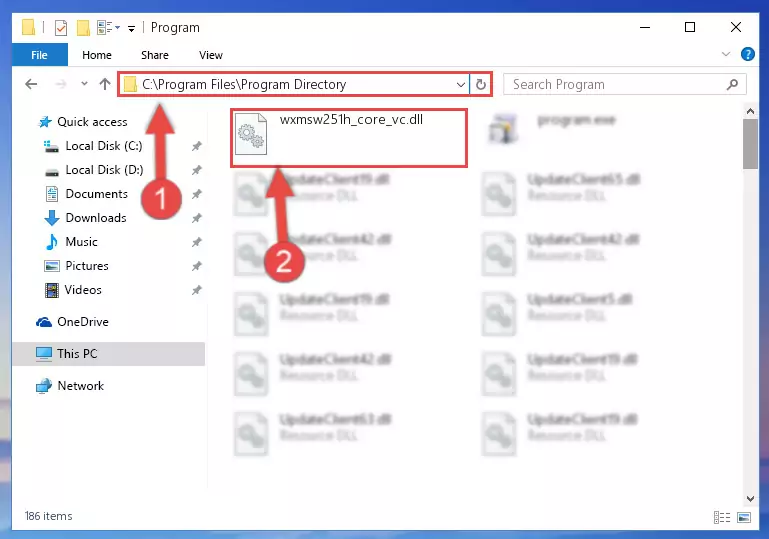The height and width of the screenshot is (539, 769).
Task: Open the Help question mark icon
Action: 747,54
